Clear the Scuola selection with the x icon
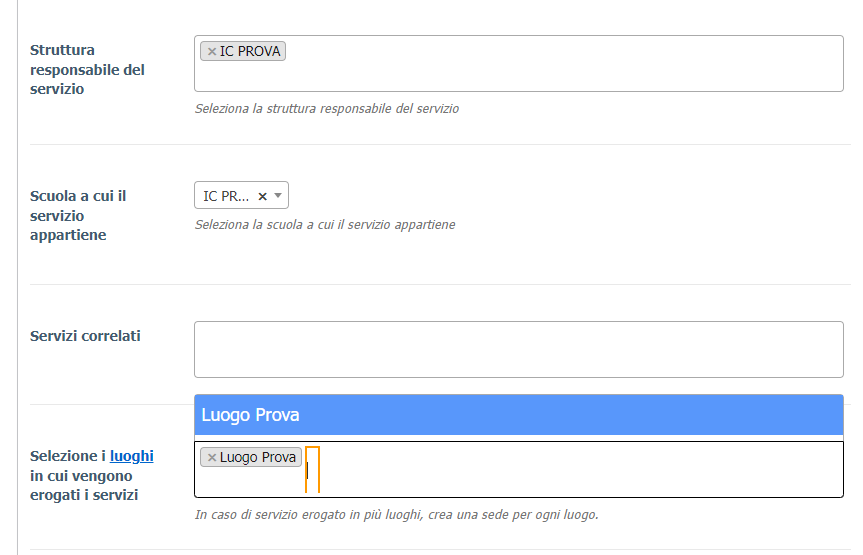Screen dimensions: 863x555 tap(263, 196)
